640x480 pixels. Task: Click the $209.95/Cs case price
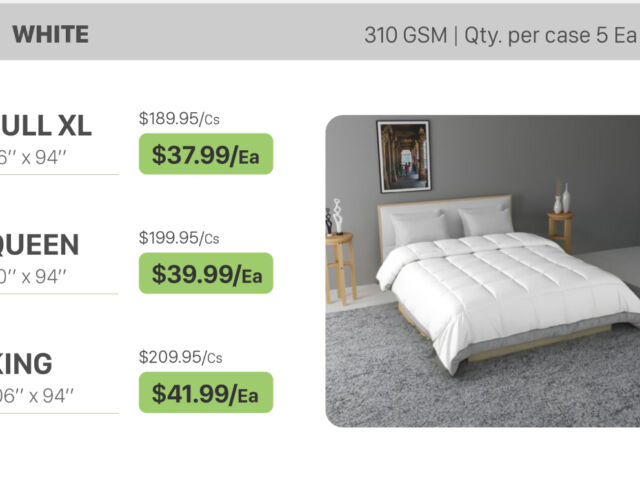(x=180, y=357)
